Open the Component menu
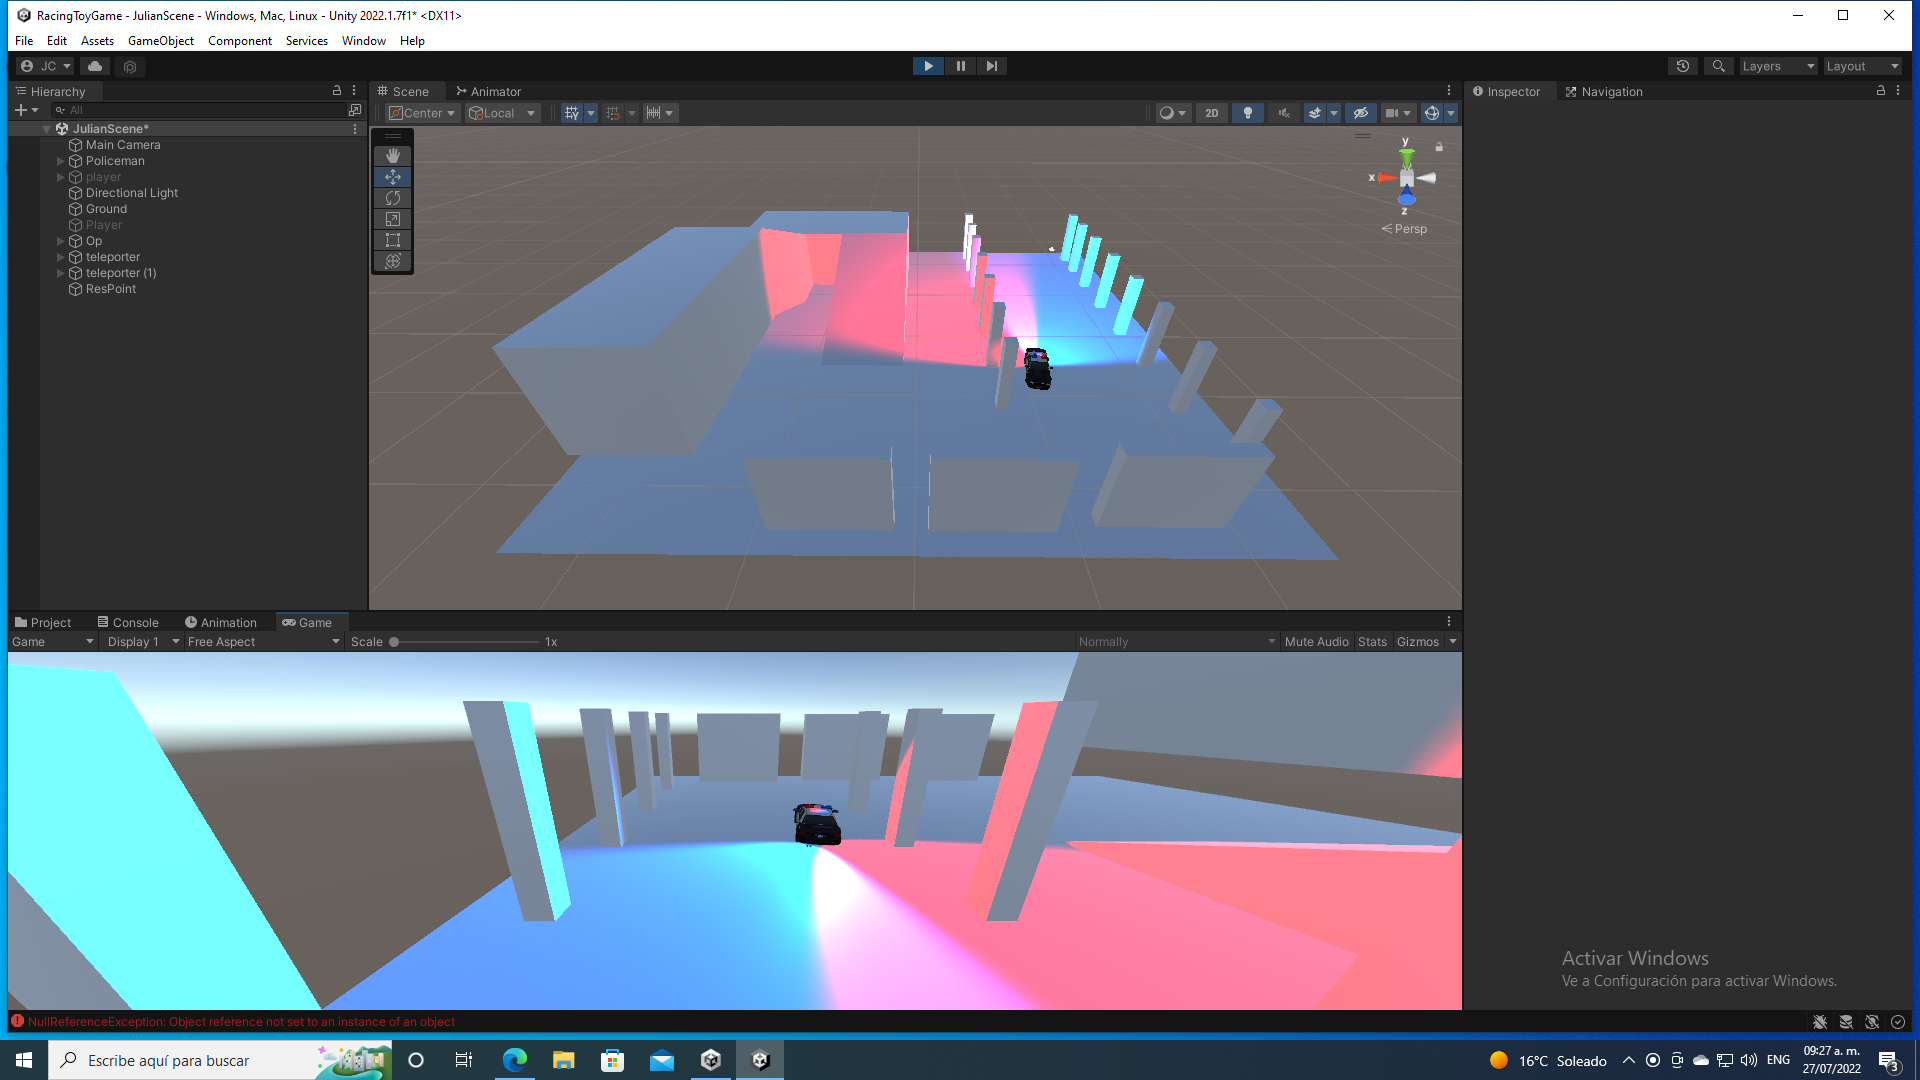This screenshot has height=1080, width=1920. point(240,41)
